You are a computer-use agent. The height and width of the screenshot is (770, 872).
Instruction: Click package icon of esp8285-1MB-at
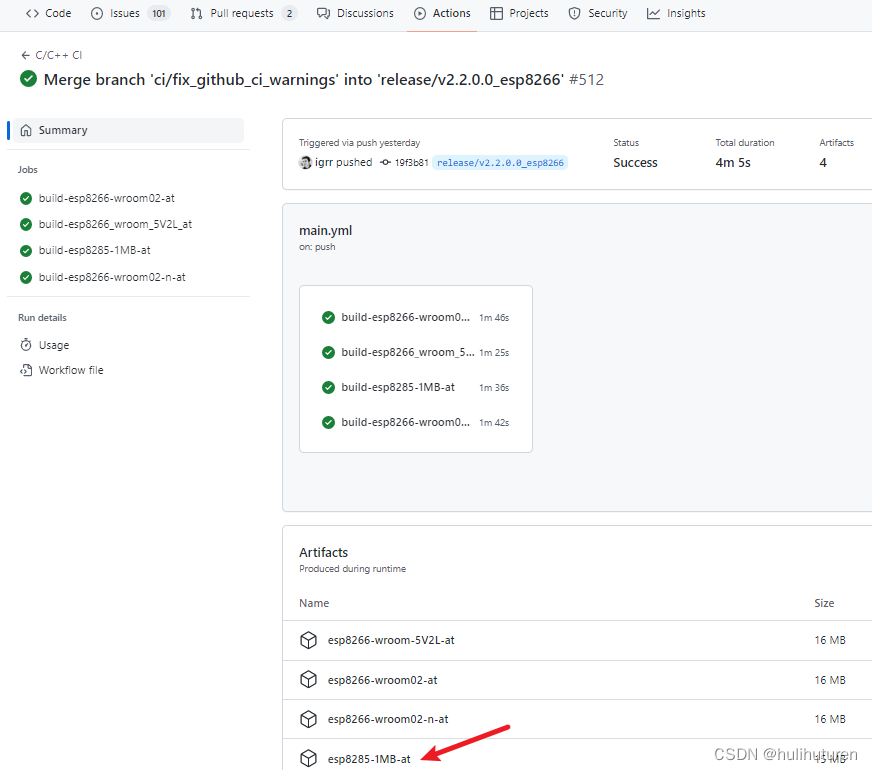(309, 758)
